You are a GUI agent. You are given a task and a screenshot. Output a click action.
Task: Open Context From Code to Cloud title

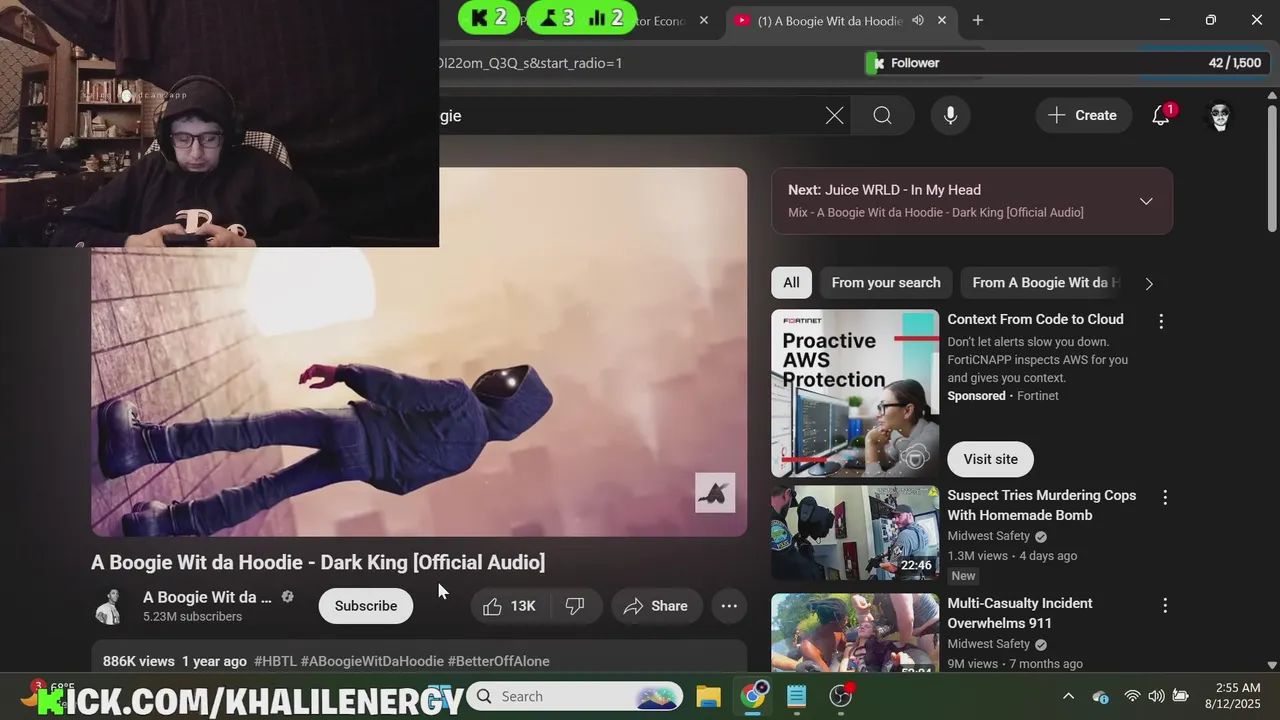(1035, 319)
